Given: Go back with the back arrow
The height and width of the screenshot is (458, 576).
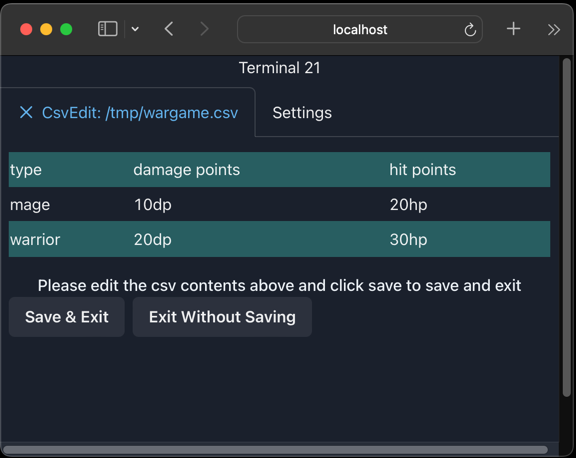Looking at the screenshot, I should click(x=169, y=29).
